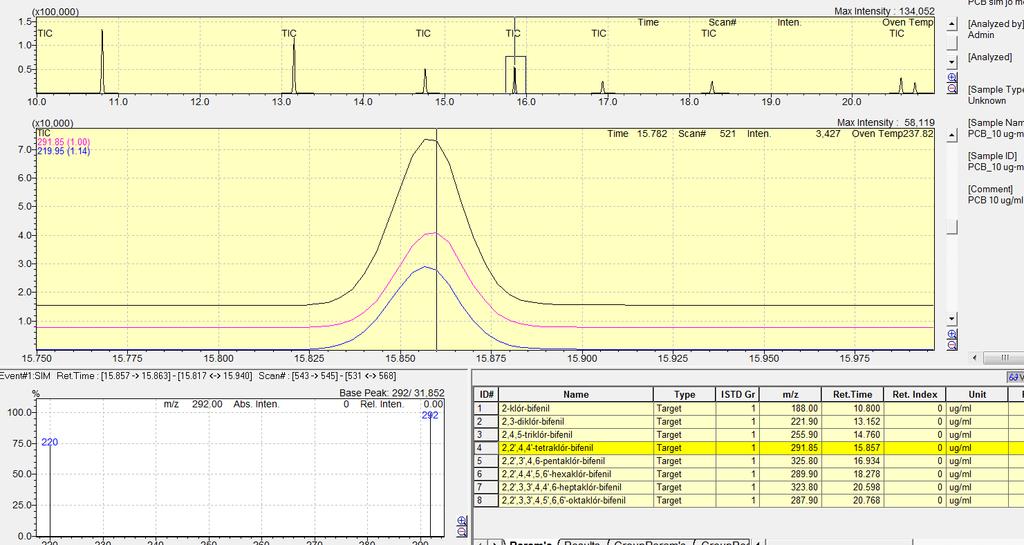Click the 63 icon above the compound table
1024x545 pixels.
click(x=1014, y=377)
